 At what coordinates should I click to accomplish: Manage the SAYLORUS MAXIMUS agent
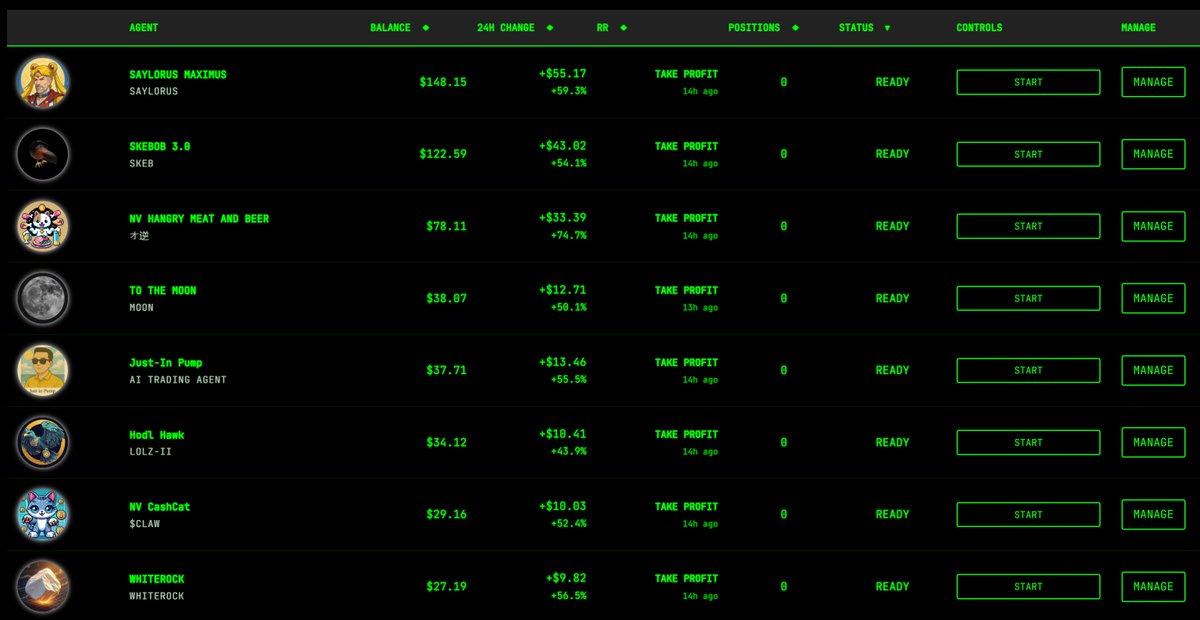point(1153,82)
